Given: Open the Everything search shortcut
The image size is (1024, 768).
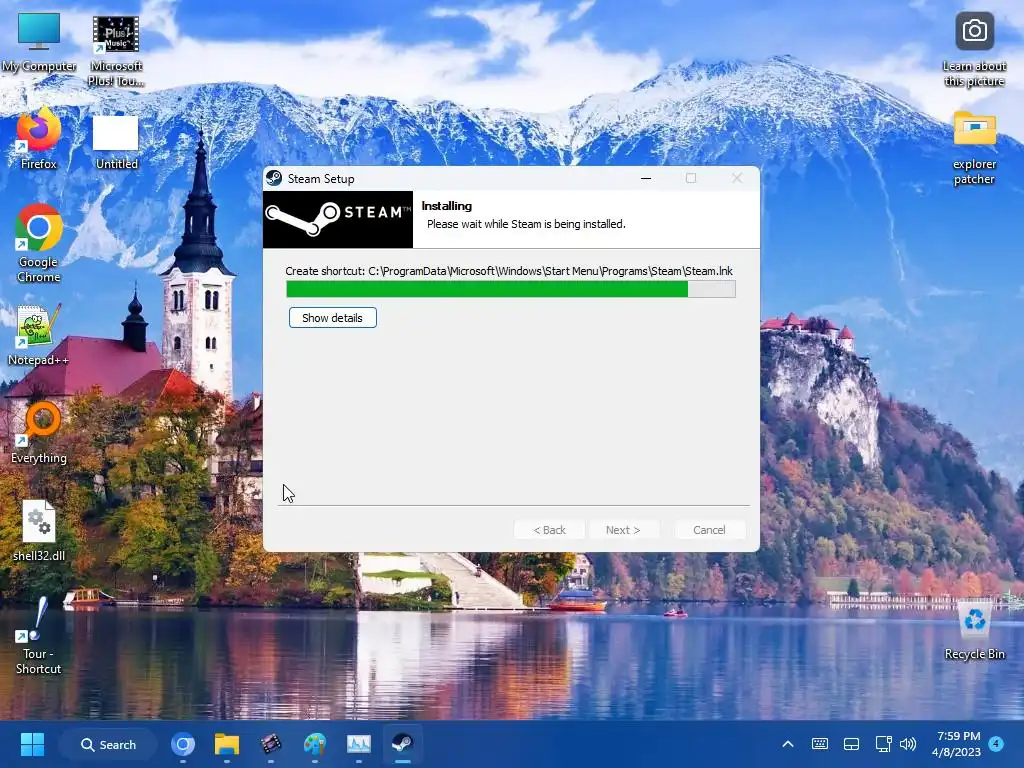Looking at the screenshot, I should coord(39,432).
